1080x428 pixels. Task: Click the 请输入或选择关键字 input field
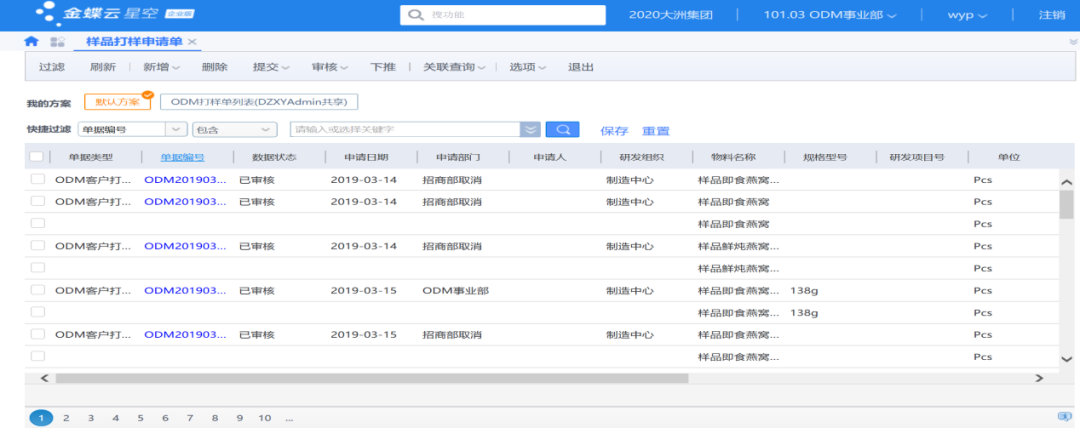pos(405,130)
